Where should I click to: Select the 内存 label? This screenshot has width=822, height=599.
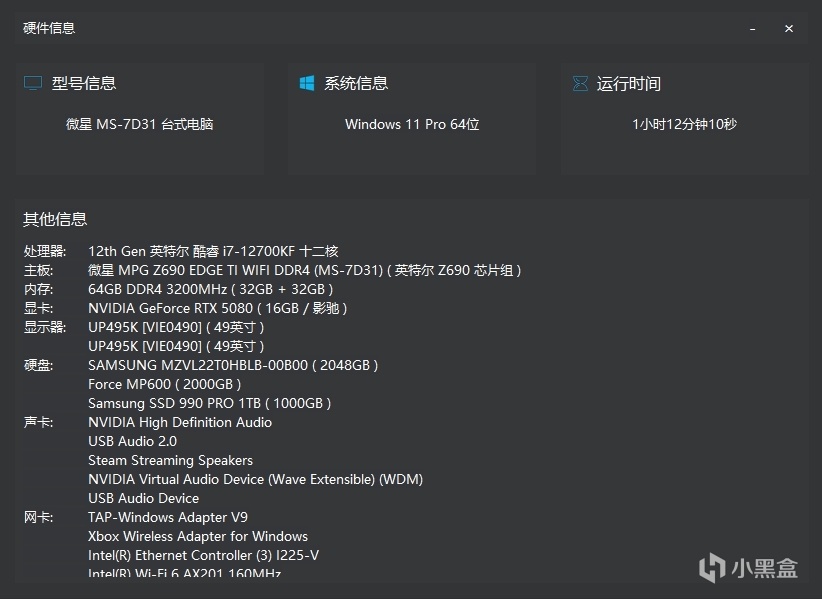[x=38, y=289]
